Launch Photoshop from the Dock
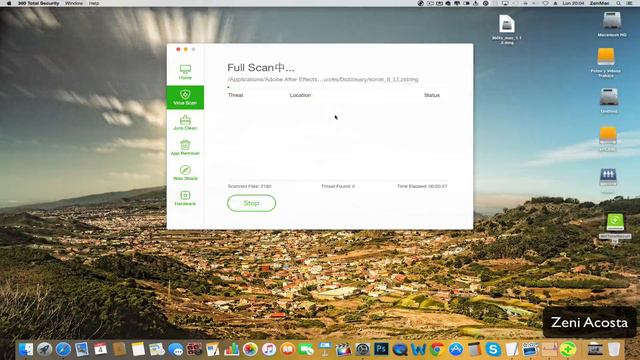 381,349
